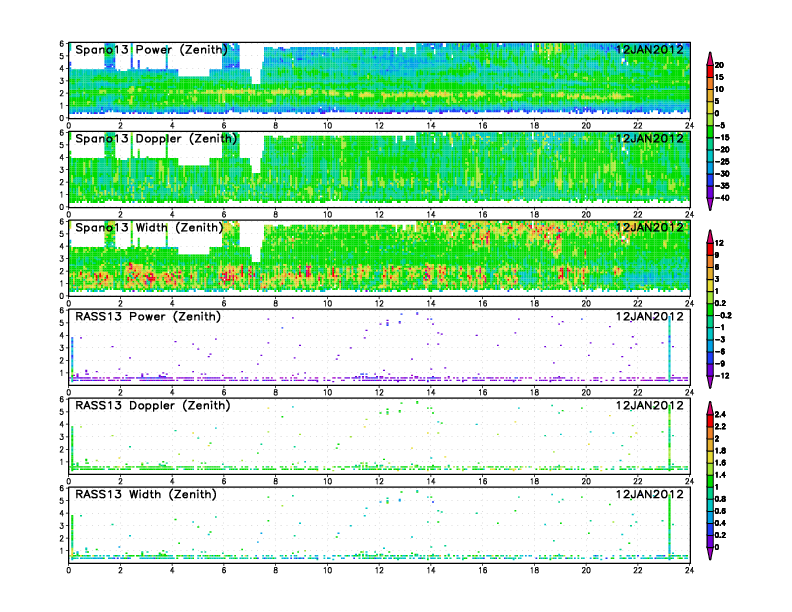The image size is (792, 612).
Task: Click the "-0.2" label on the middle color bar
Action: click(723, 316)
